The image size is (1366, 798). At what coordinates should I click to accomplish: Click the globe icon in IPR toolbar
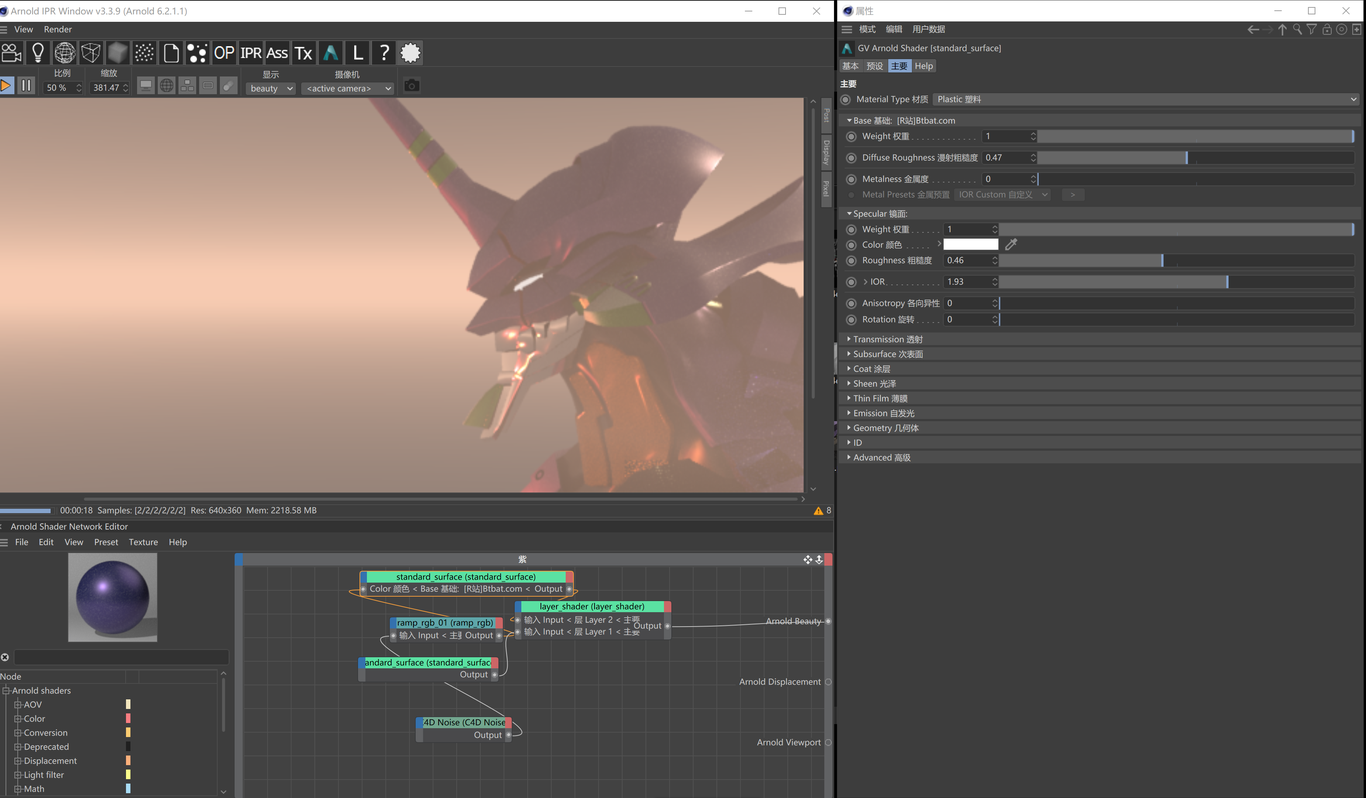pyautogui.click(x=167, y=86)
